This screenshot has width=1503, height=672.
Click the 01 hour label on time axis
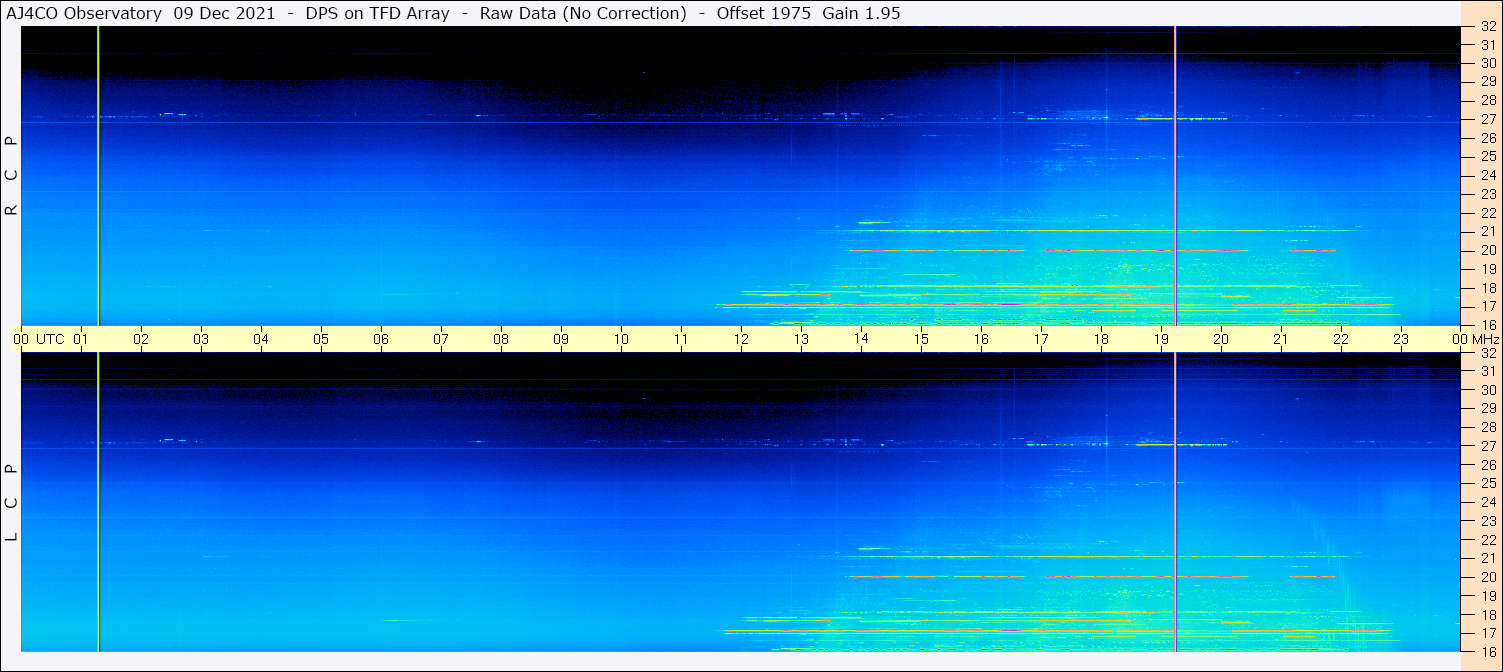pos(81,339)
